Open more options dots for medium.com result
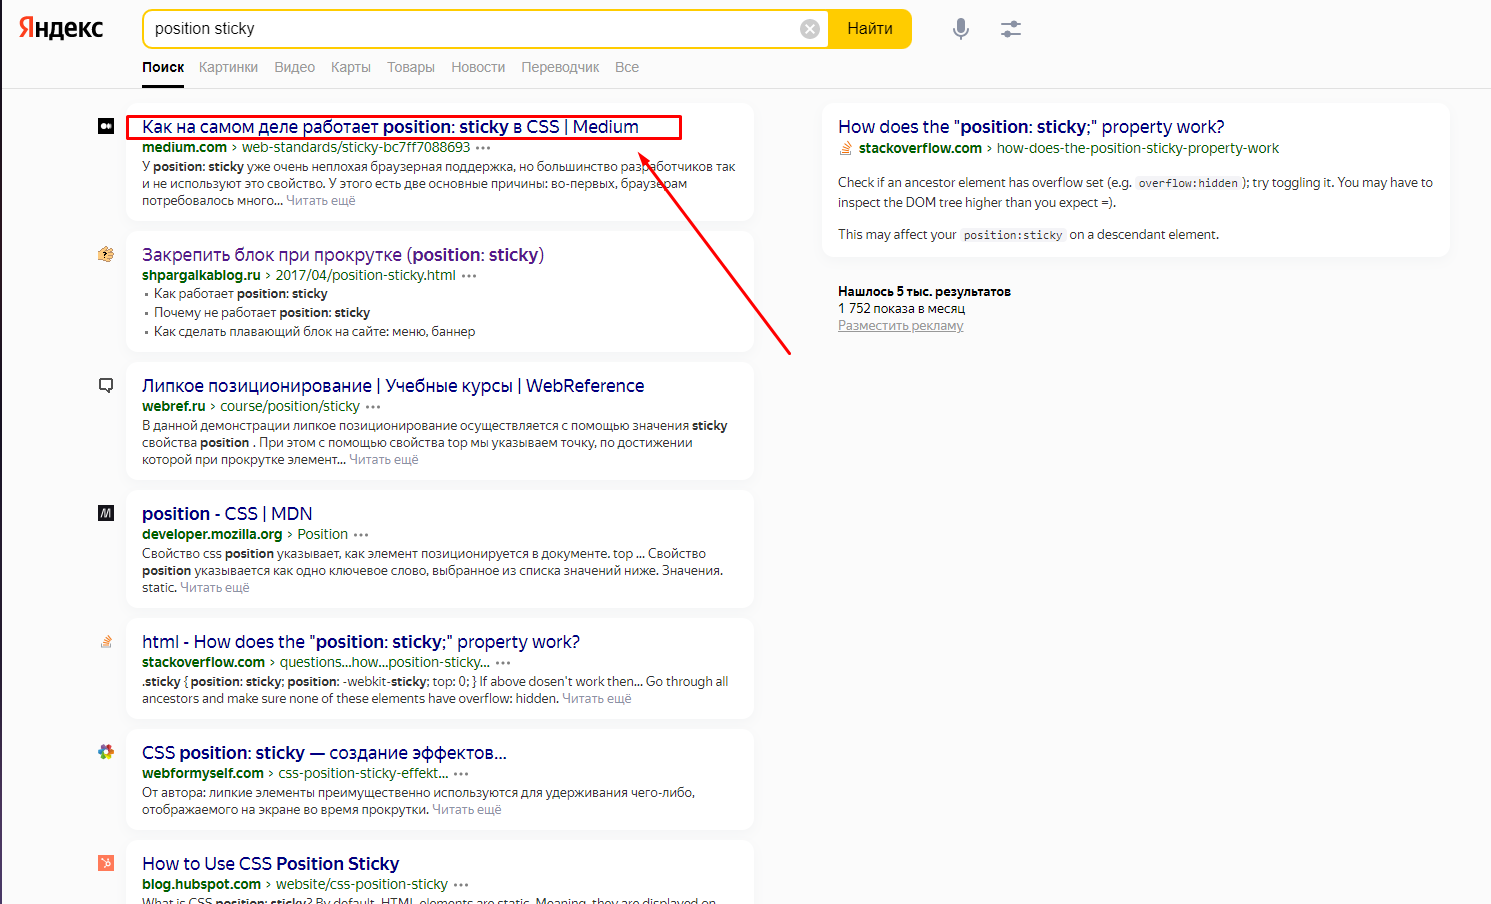The height and width of the screenshot is (904, 1491). coord(483,148)
